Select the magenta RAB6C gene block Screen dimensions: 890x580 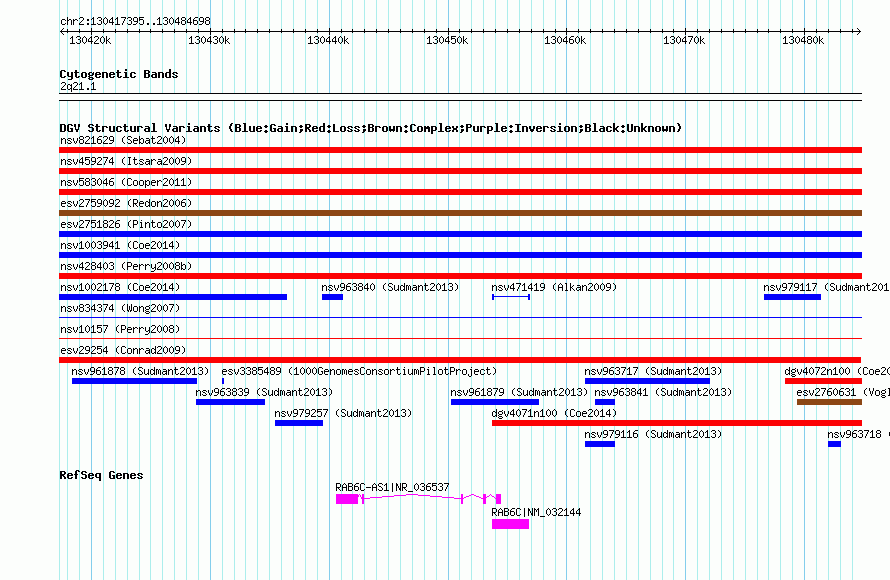pyautogui.click(x=510, y=524)
